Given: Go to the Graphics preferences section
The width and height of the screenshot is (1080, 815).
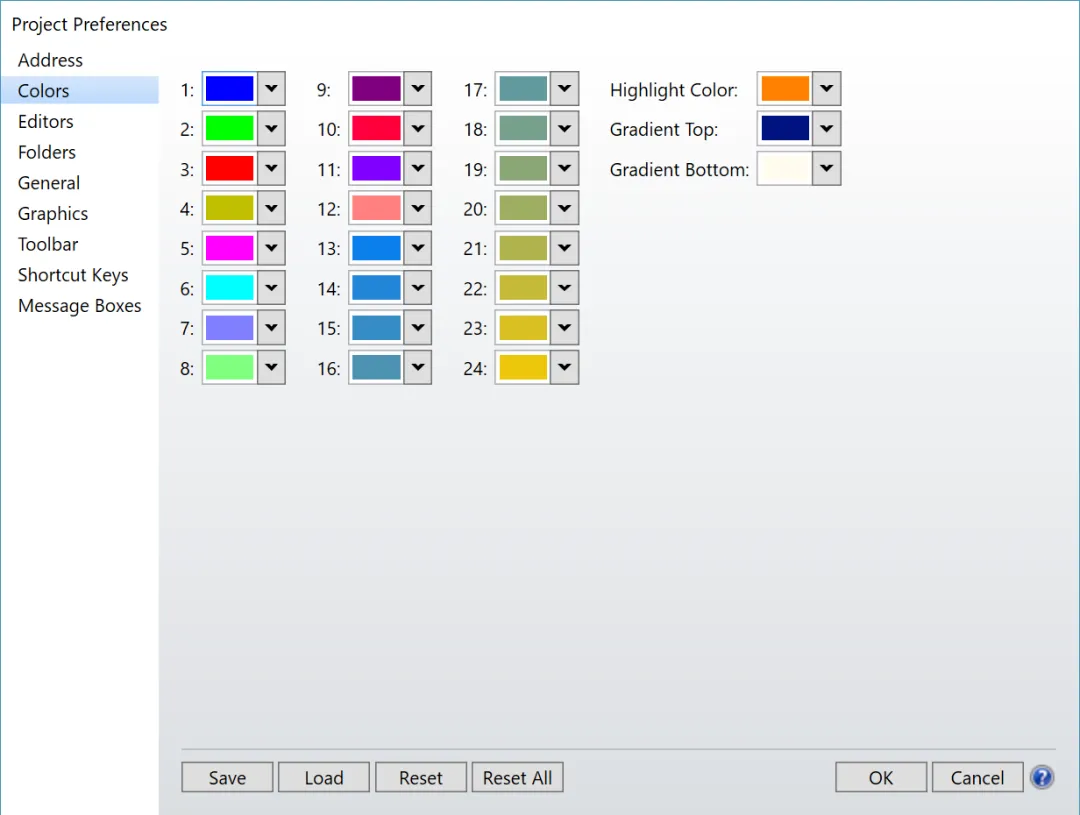Looking at the screenshot, I should click(53, 213).
